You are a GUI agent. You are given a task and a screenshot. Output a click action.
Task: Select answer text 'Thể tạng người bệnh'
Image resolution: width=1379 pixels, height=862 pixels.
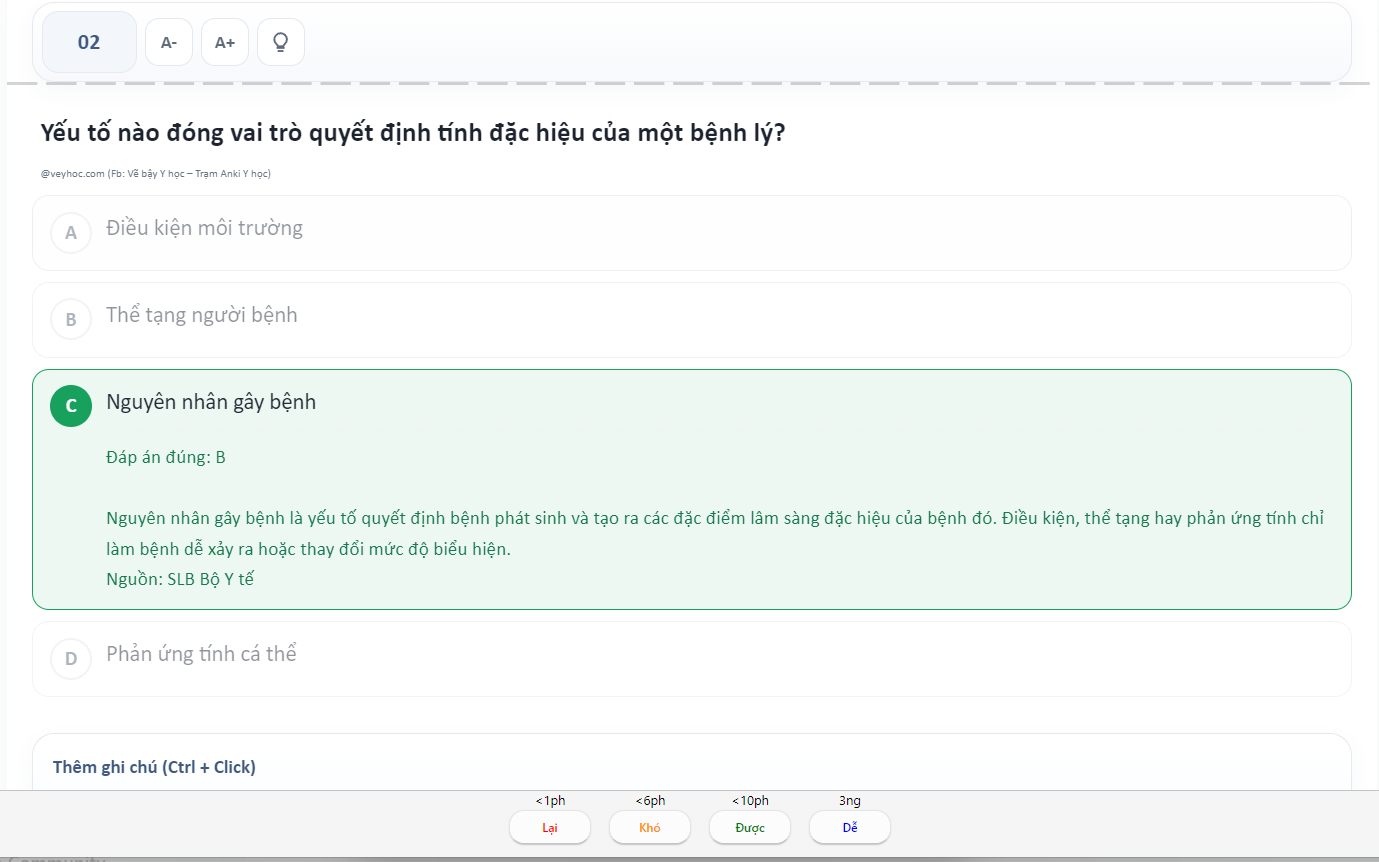202,315
